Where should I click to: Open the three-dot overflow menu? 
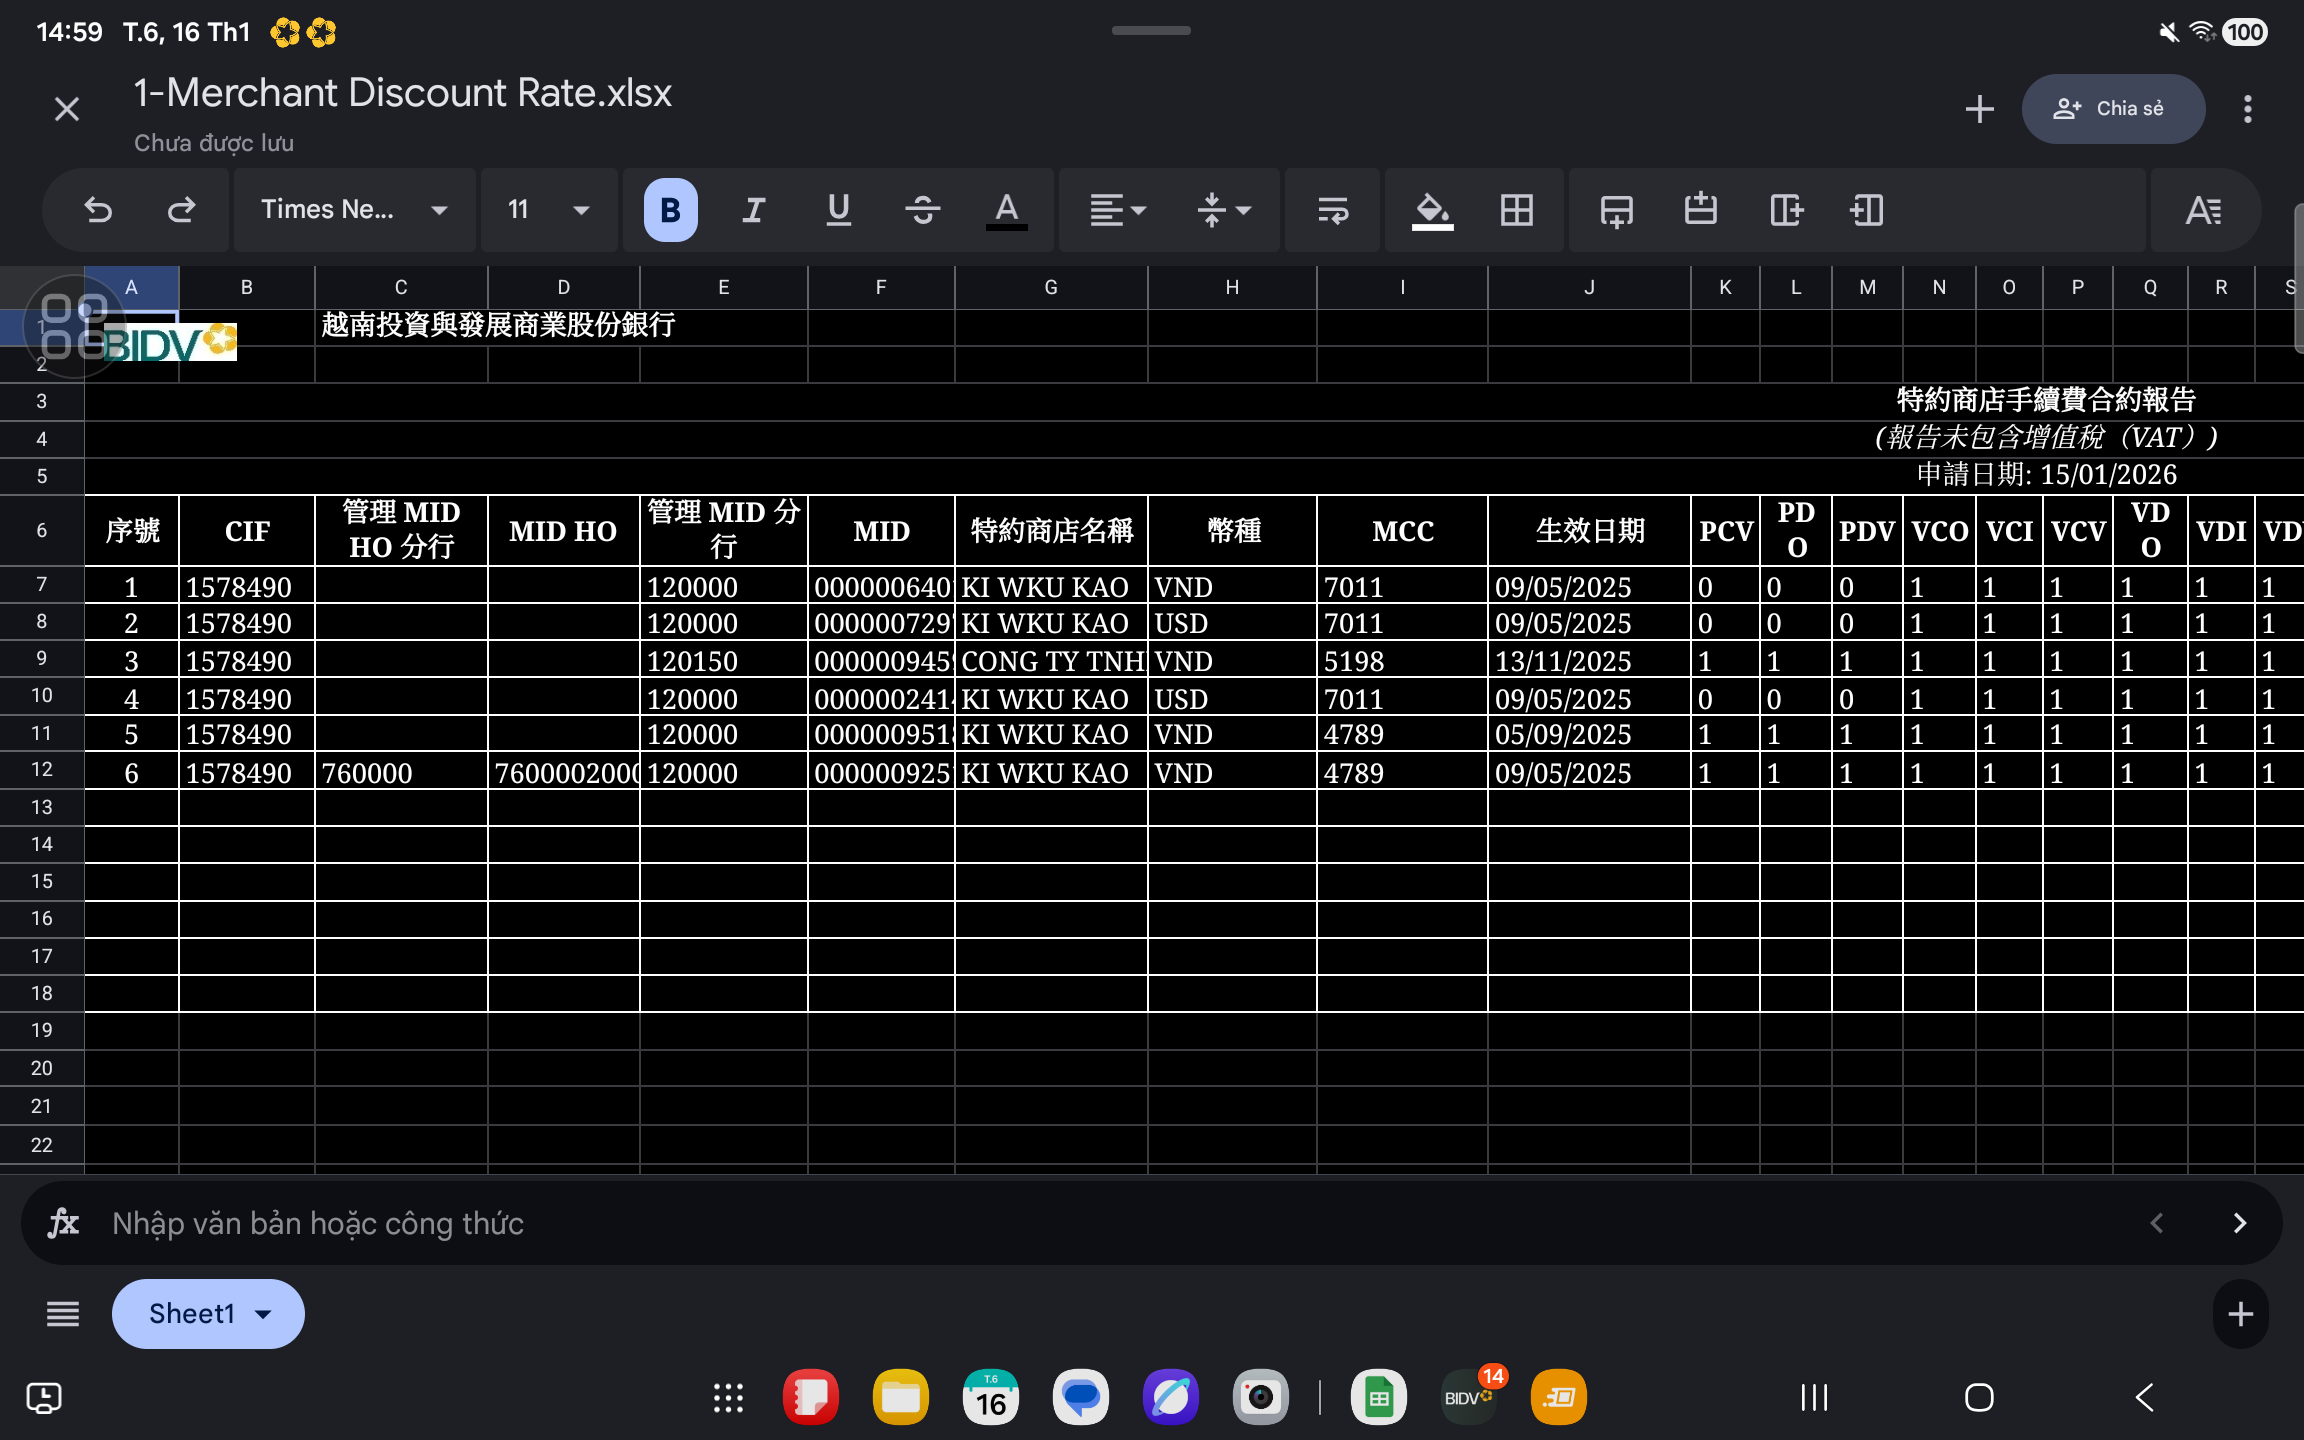click(x=2247, y=109)
